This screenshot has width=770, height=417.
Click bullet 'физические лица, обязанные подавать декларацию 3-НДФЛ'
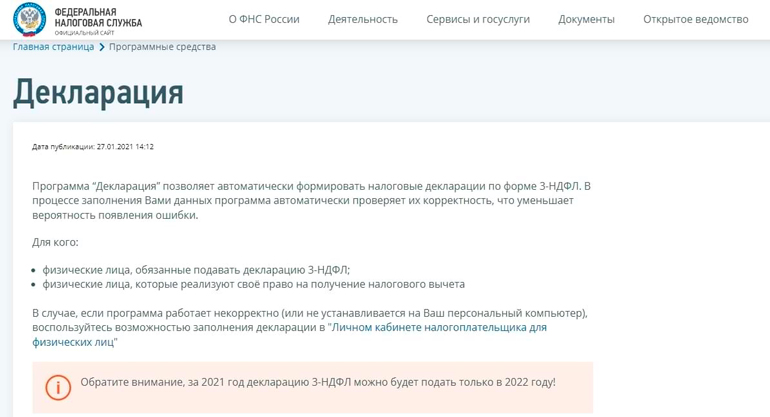click(196, 270)
